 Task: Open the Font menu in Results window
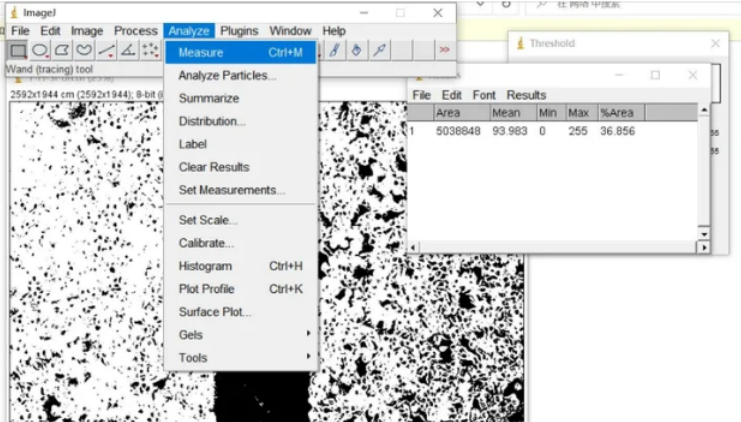coord(484,95)
